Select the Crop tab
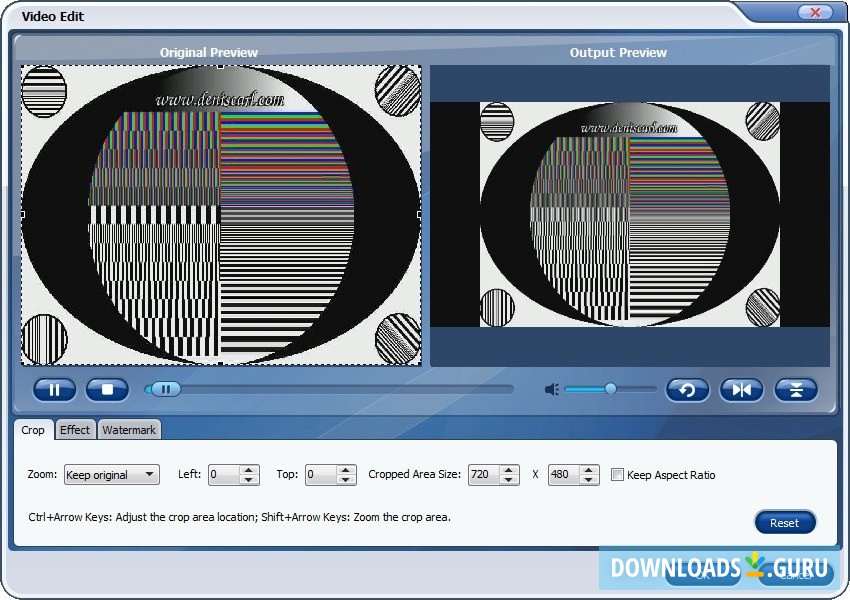The width and height of the screenshot is (850, 600). click(x=33, y=430)
